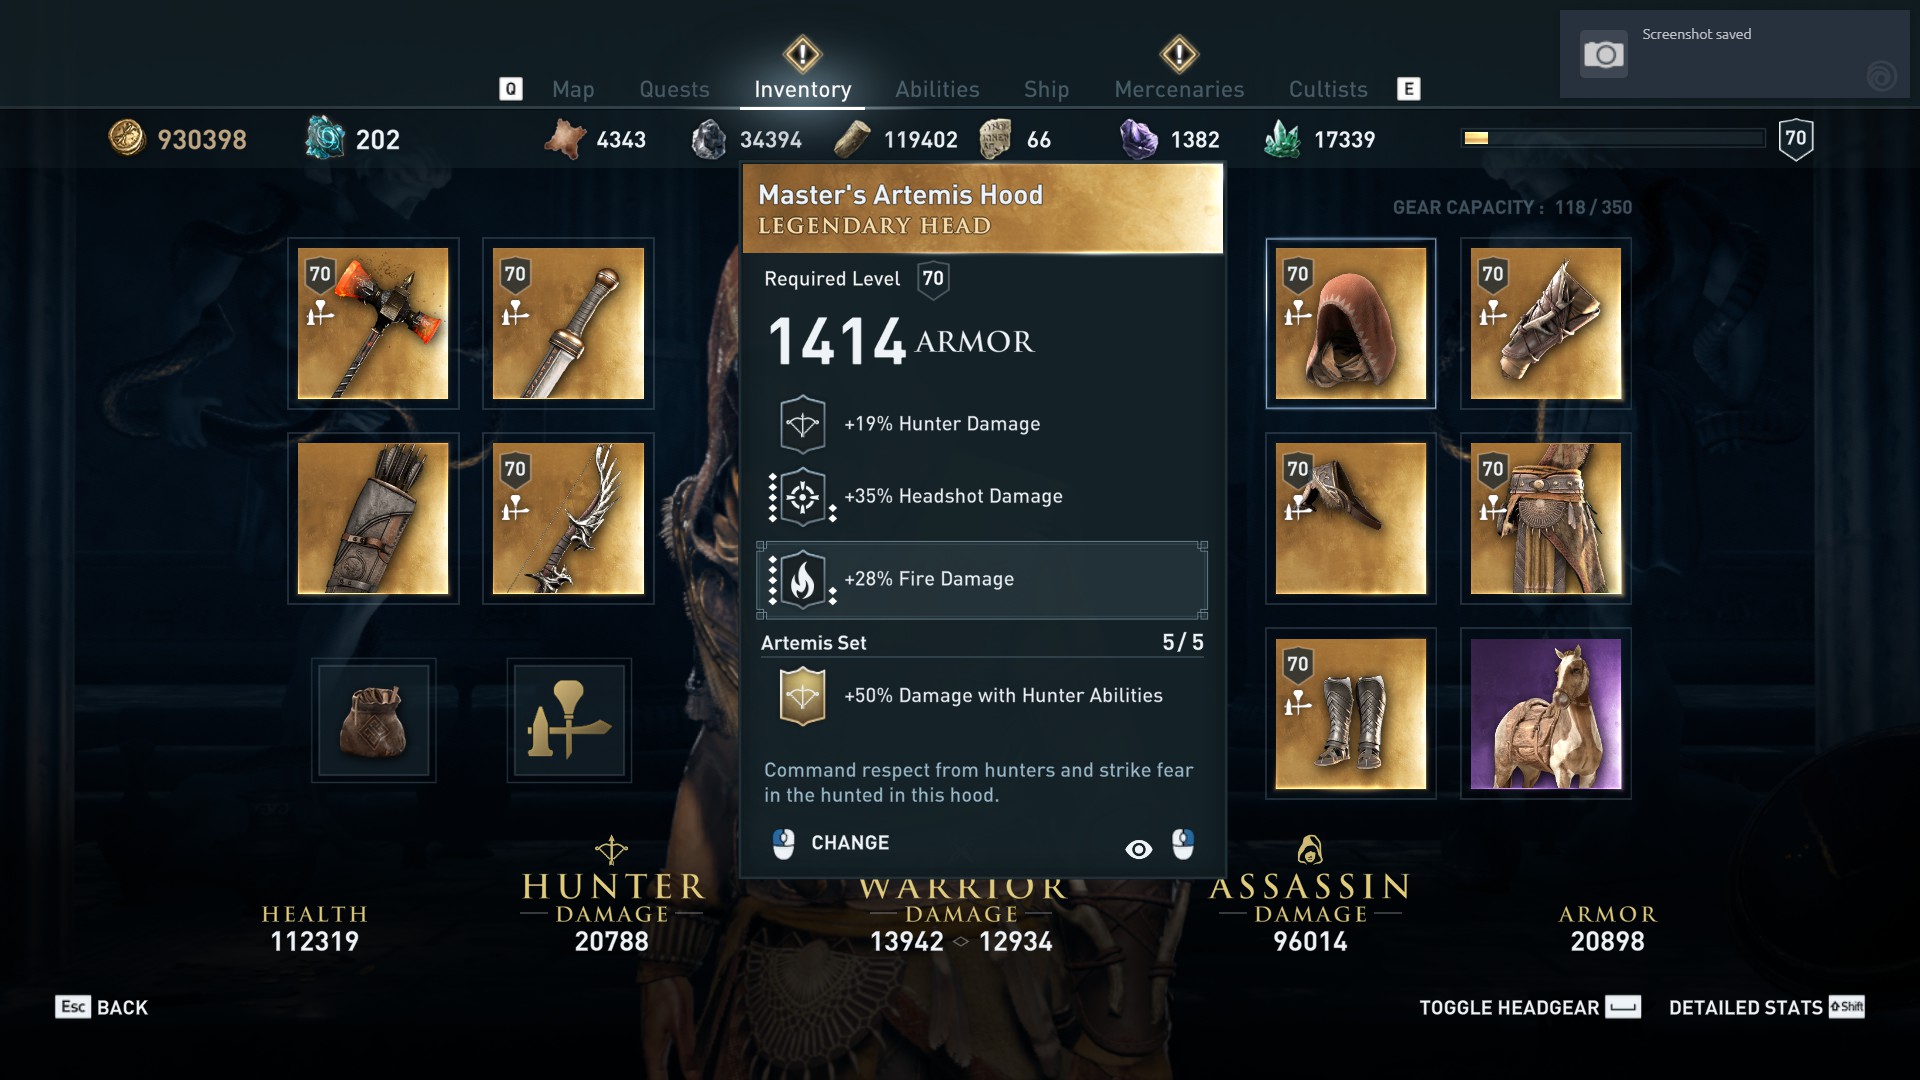Click CHANGE on the hood tooltip
The image size is (1920, 1080).
pos(831,843)
